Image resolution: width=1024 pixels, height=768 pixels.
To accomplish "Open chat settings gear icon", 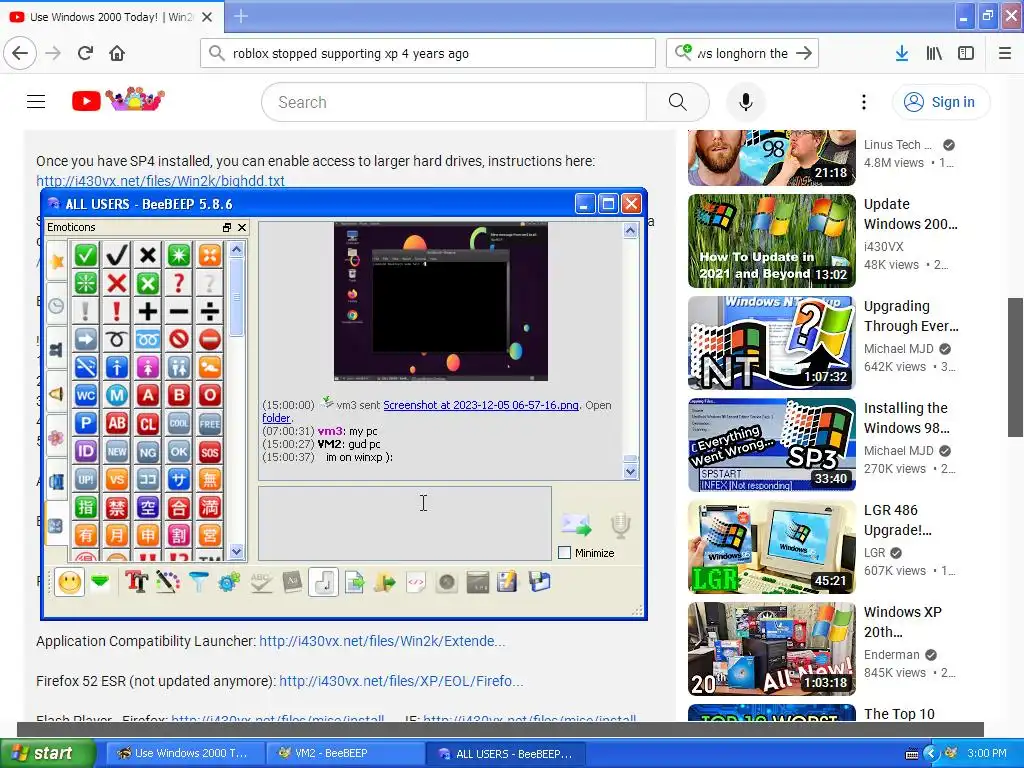I will (229, 582).
